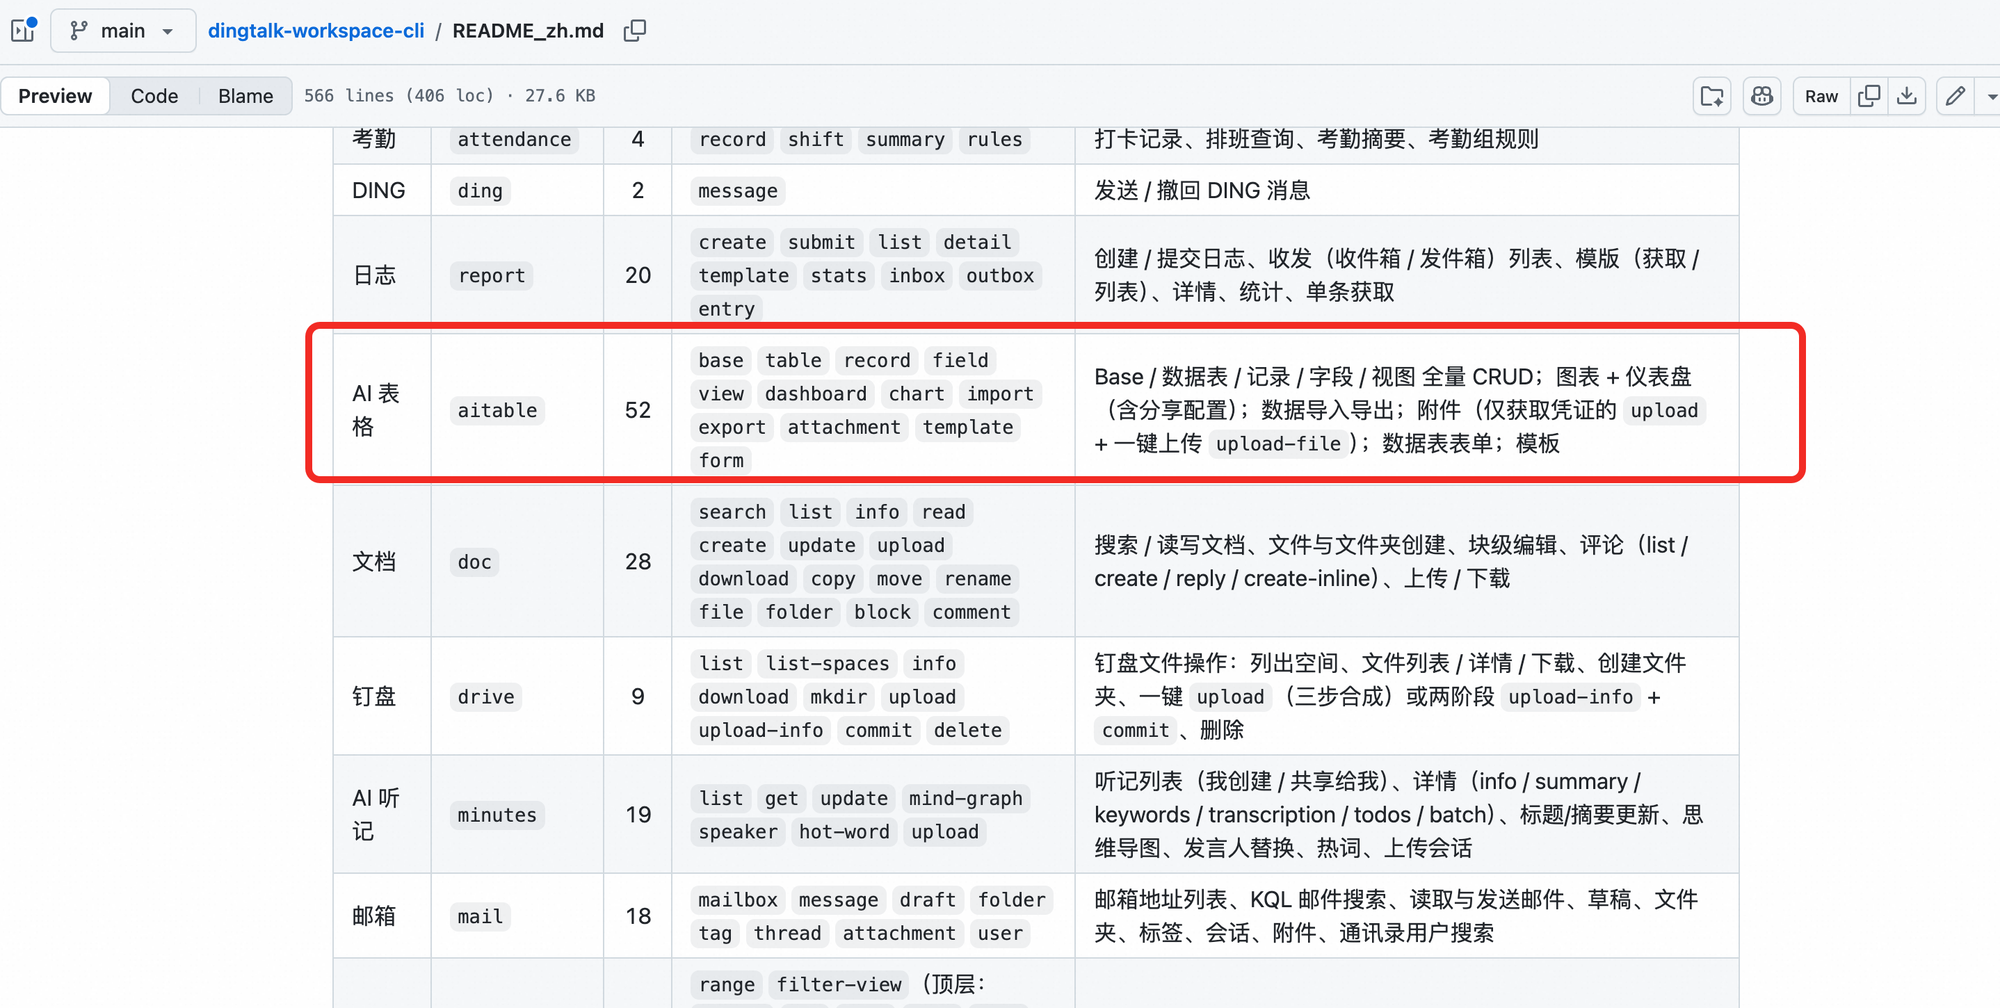This screenshot has height=1008, width=2000.
Task: Open more edit options dropdown arrow
Action: (x=1990, y=96)
